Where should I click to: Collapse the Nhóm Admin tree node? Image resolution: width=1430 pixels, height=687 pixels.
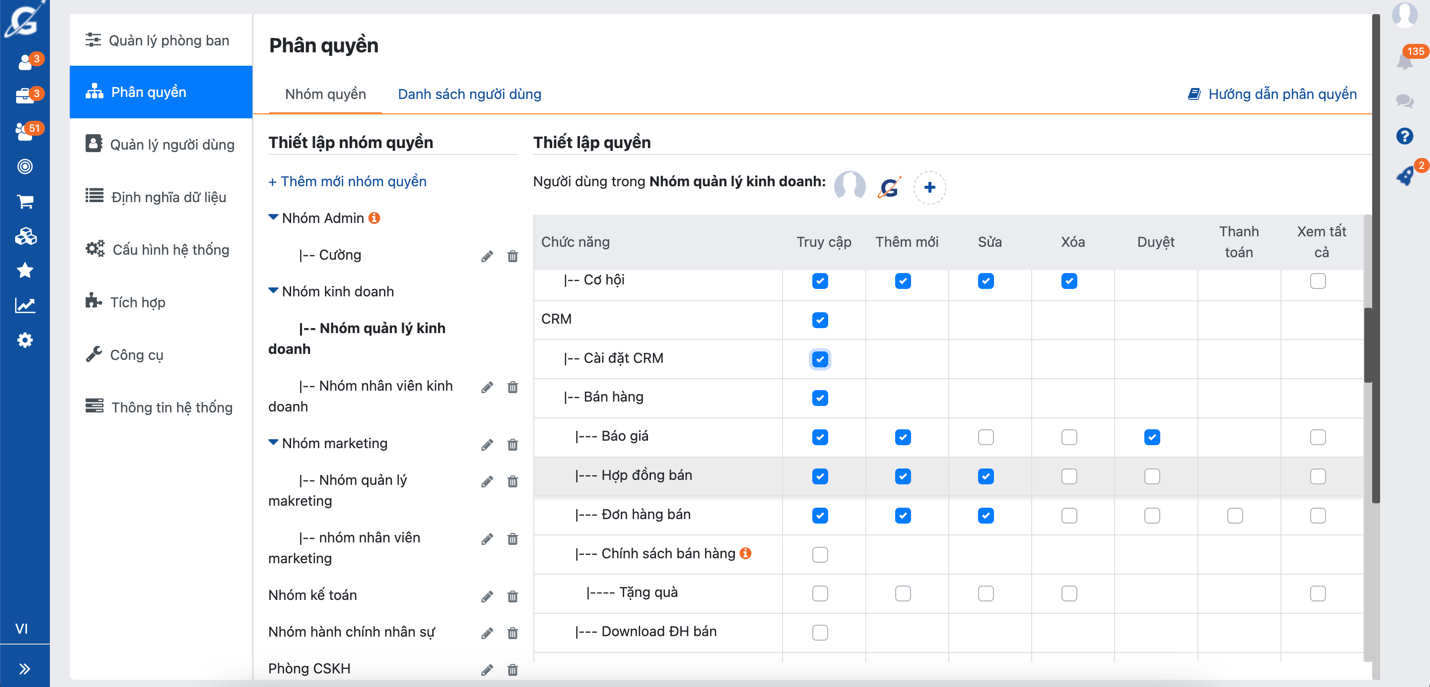tap(273, 218)
